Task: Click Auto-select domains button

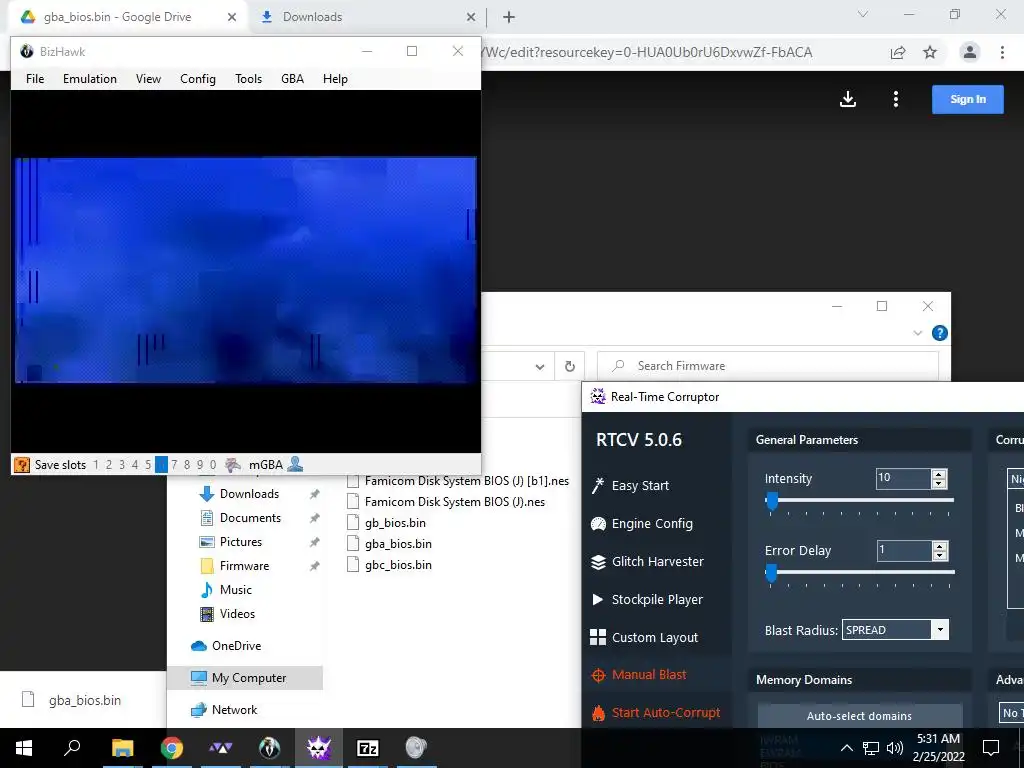Action: (x=859, y=716)
